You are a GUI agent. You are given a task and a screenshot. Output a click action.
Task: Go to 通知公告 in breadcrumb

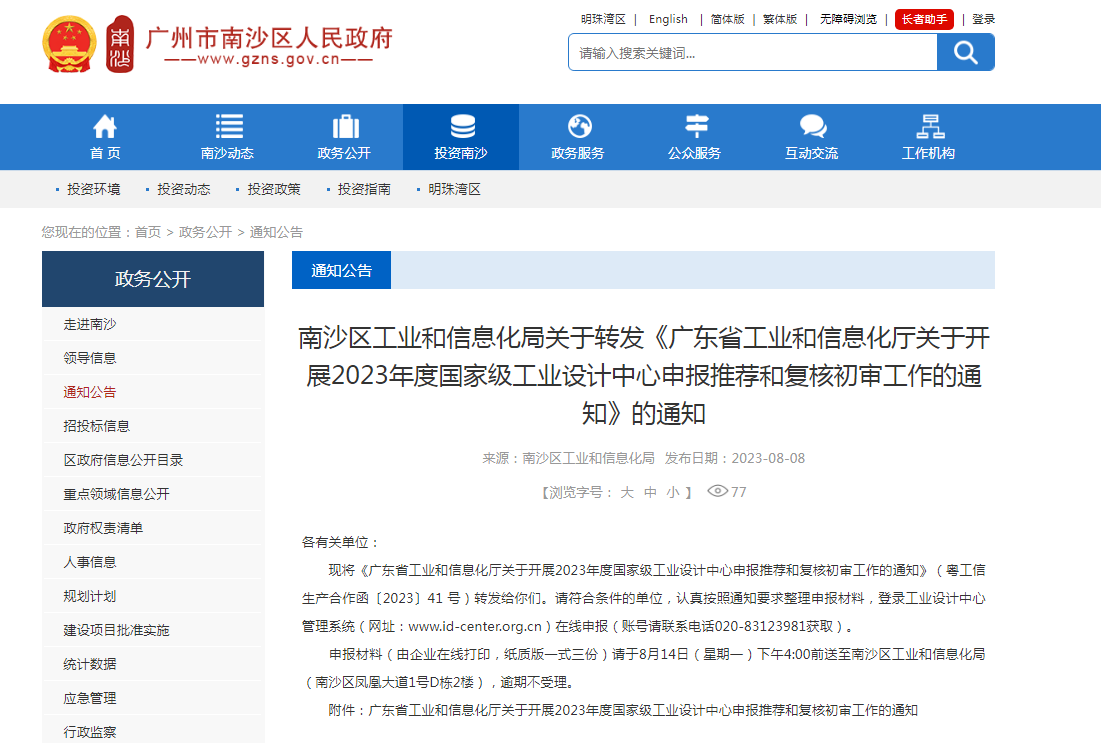[276, 232]
